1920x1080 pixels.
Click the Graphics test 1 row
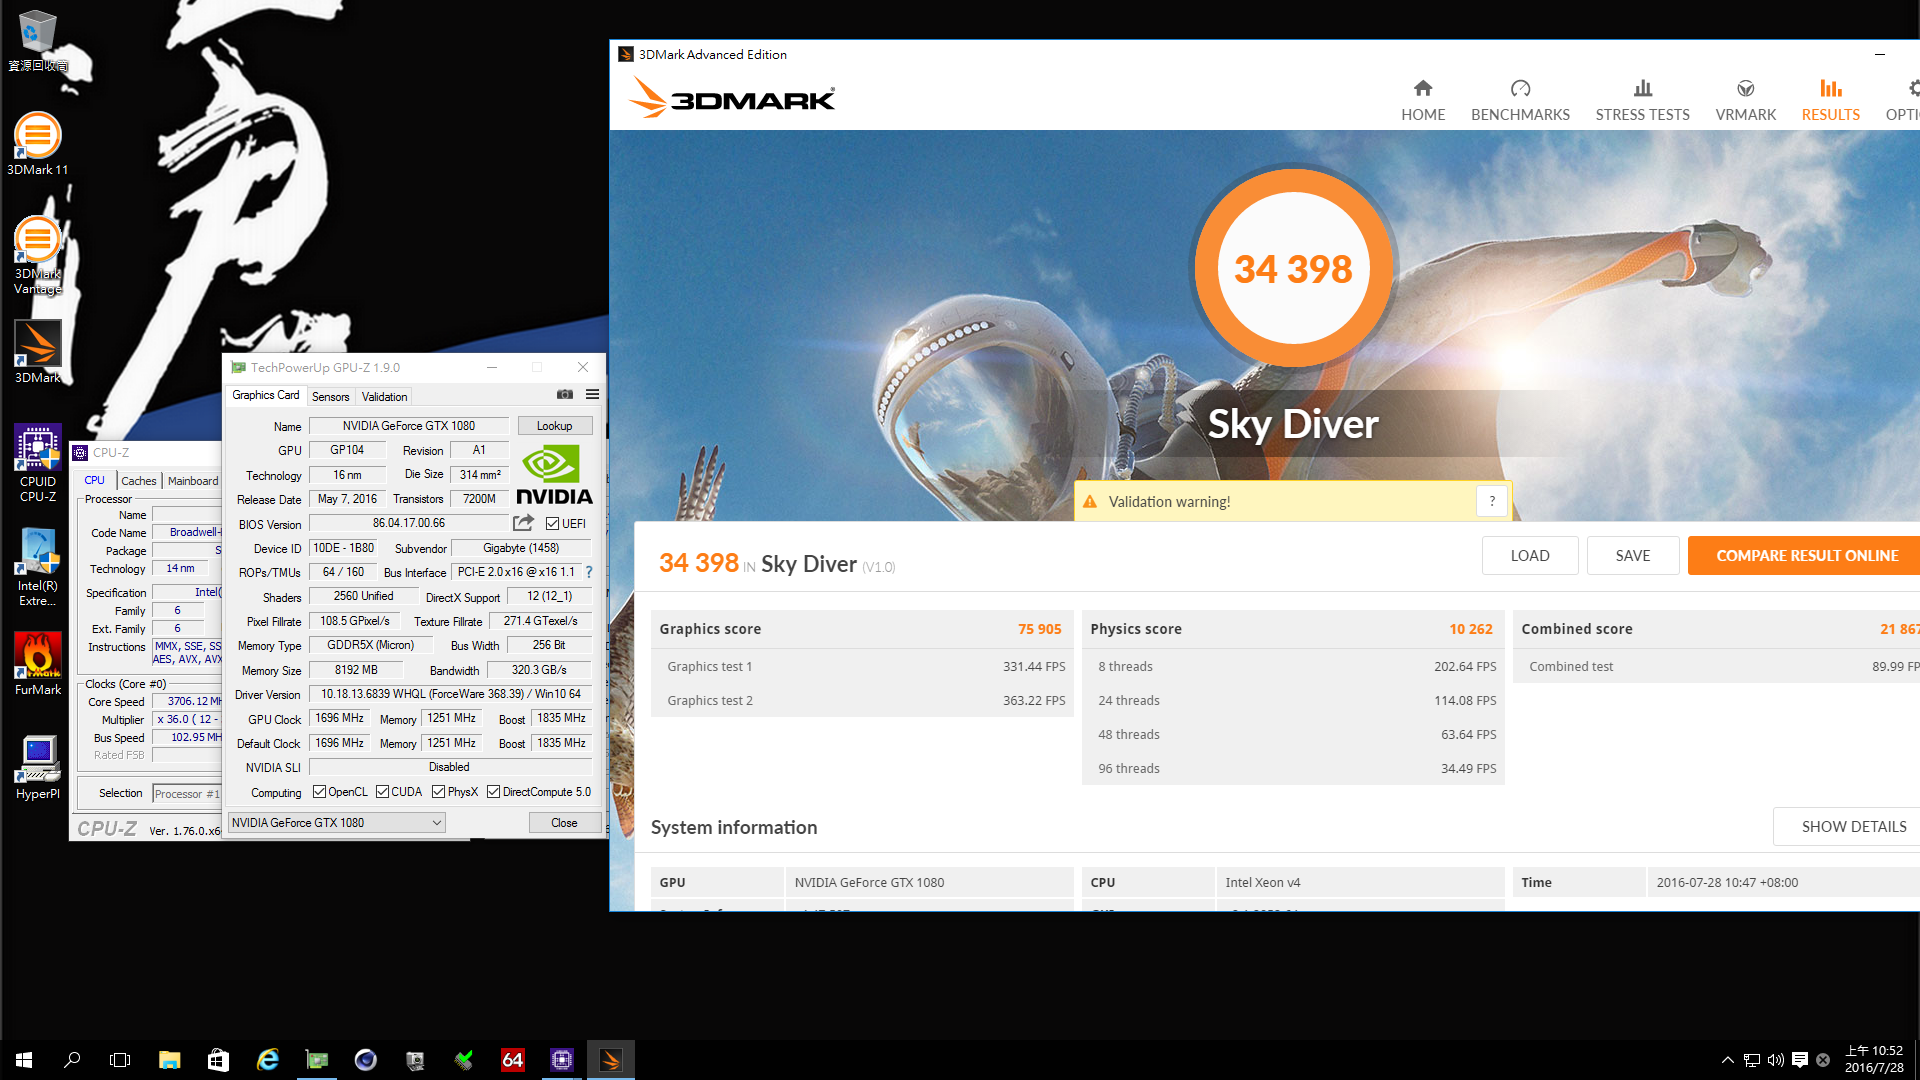coord(862,666)
